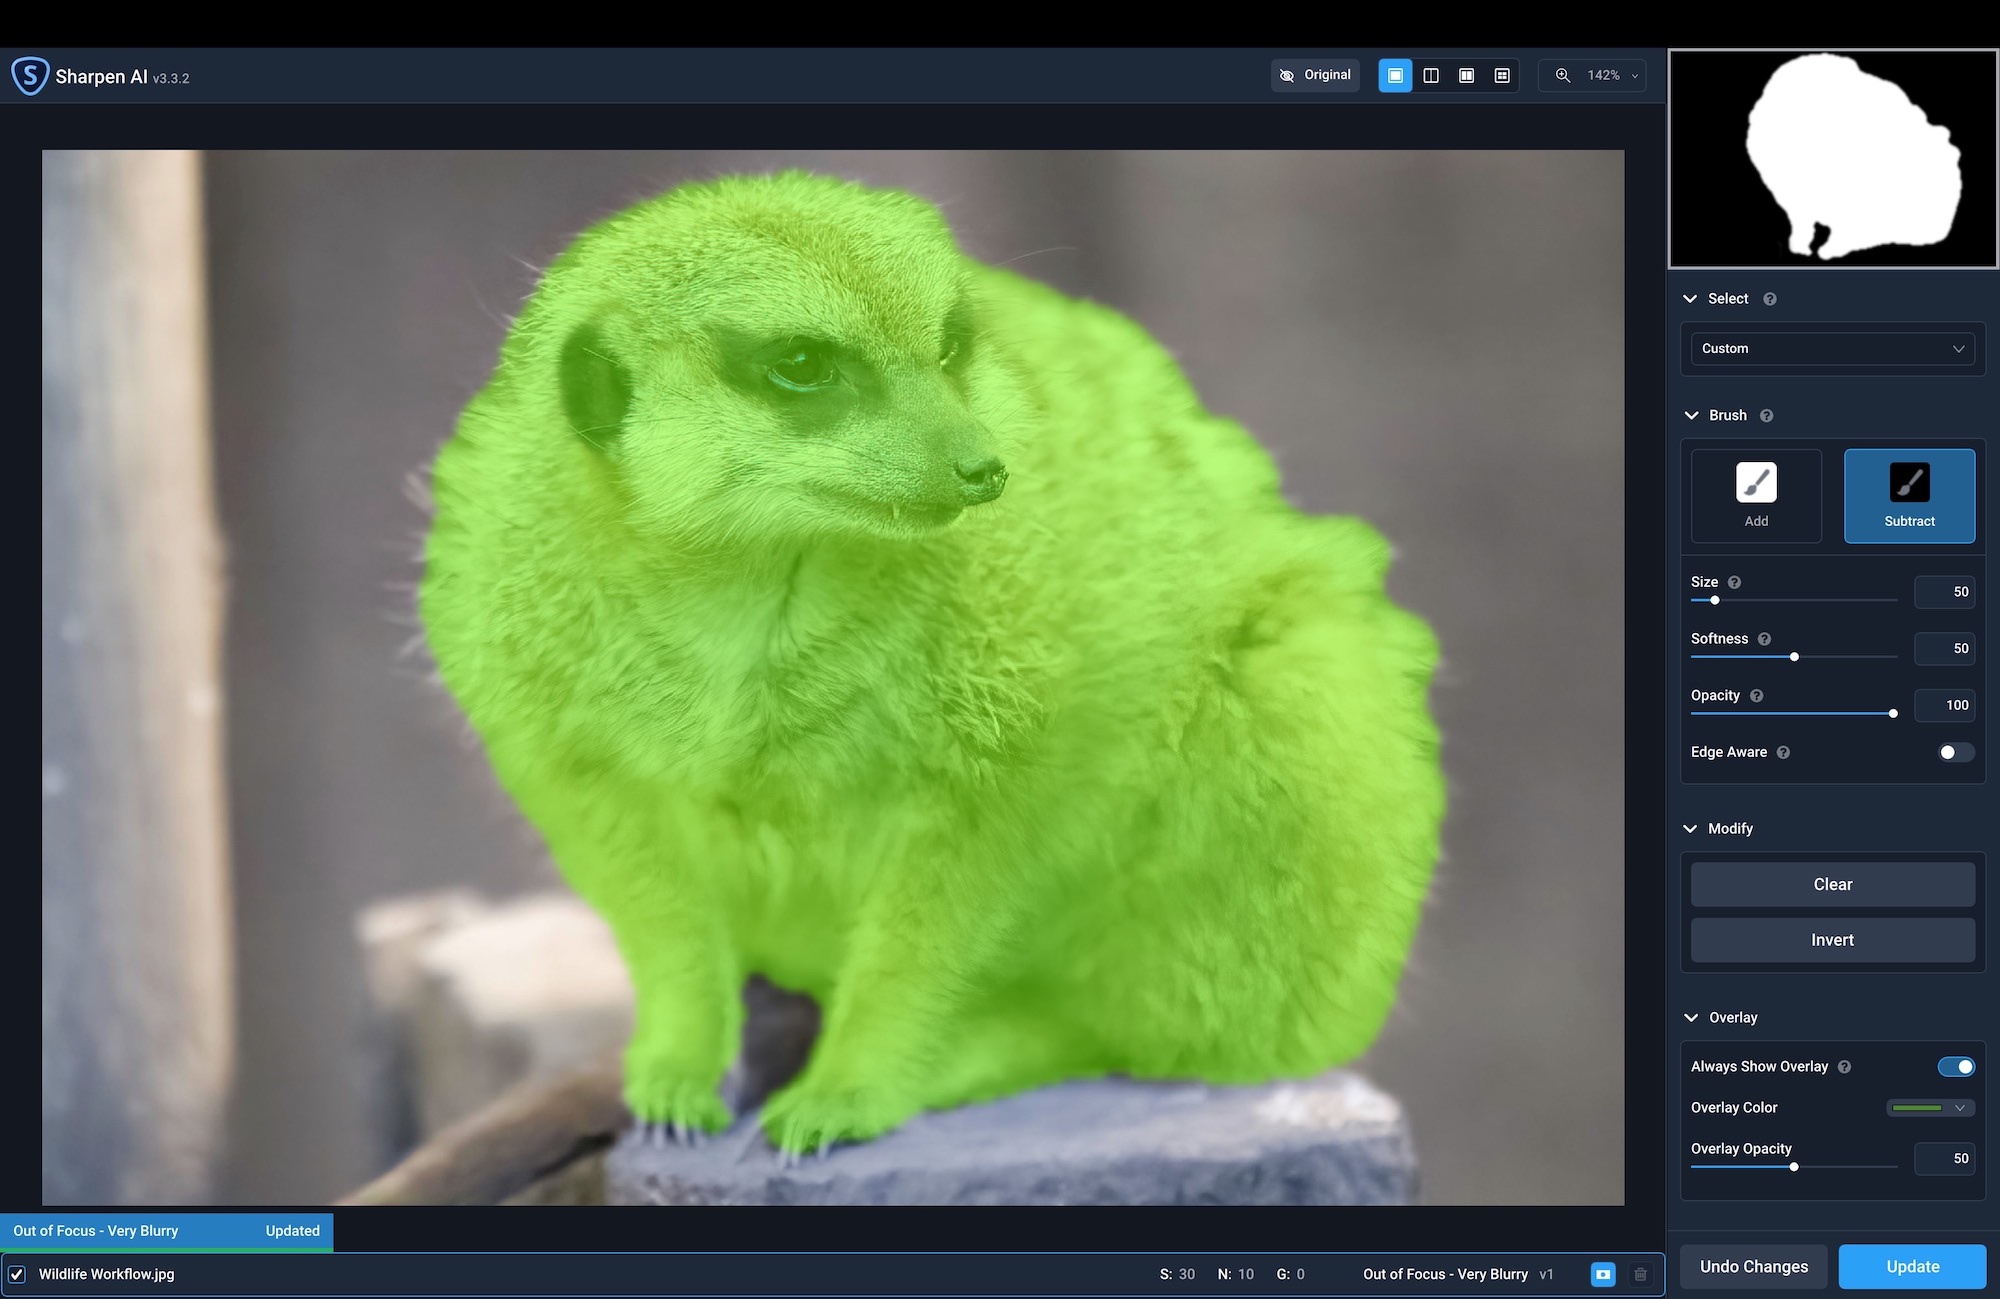This screenshot has height=1299, width=2000.
Task: Open the Overlay Color dropdown
Action: click(x=1930, y=1108)
